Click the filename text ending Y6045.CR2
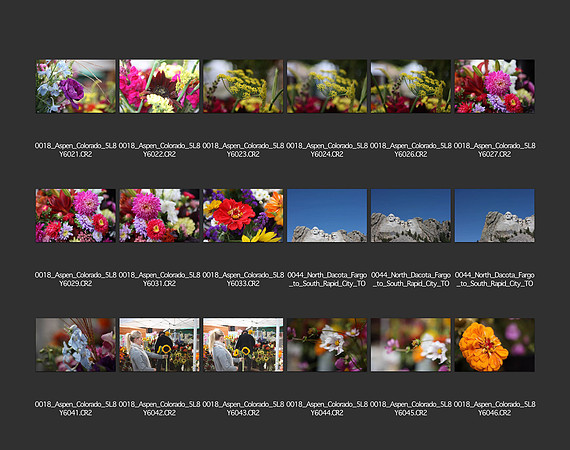This screenshot has height=450, width=570. tap(411, 409)
